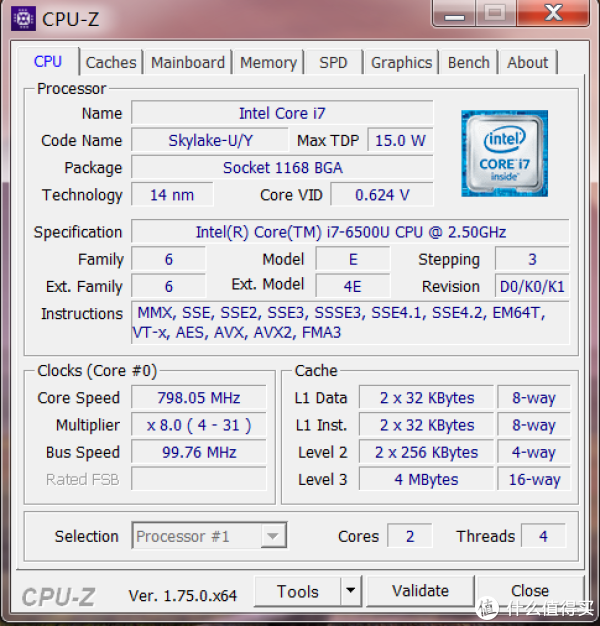This screenshot has height=626, width=600.
Task: Click the Model value 'E'
Action: (x=353, y=259)
